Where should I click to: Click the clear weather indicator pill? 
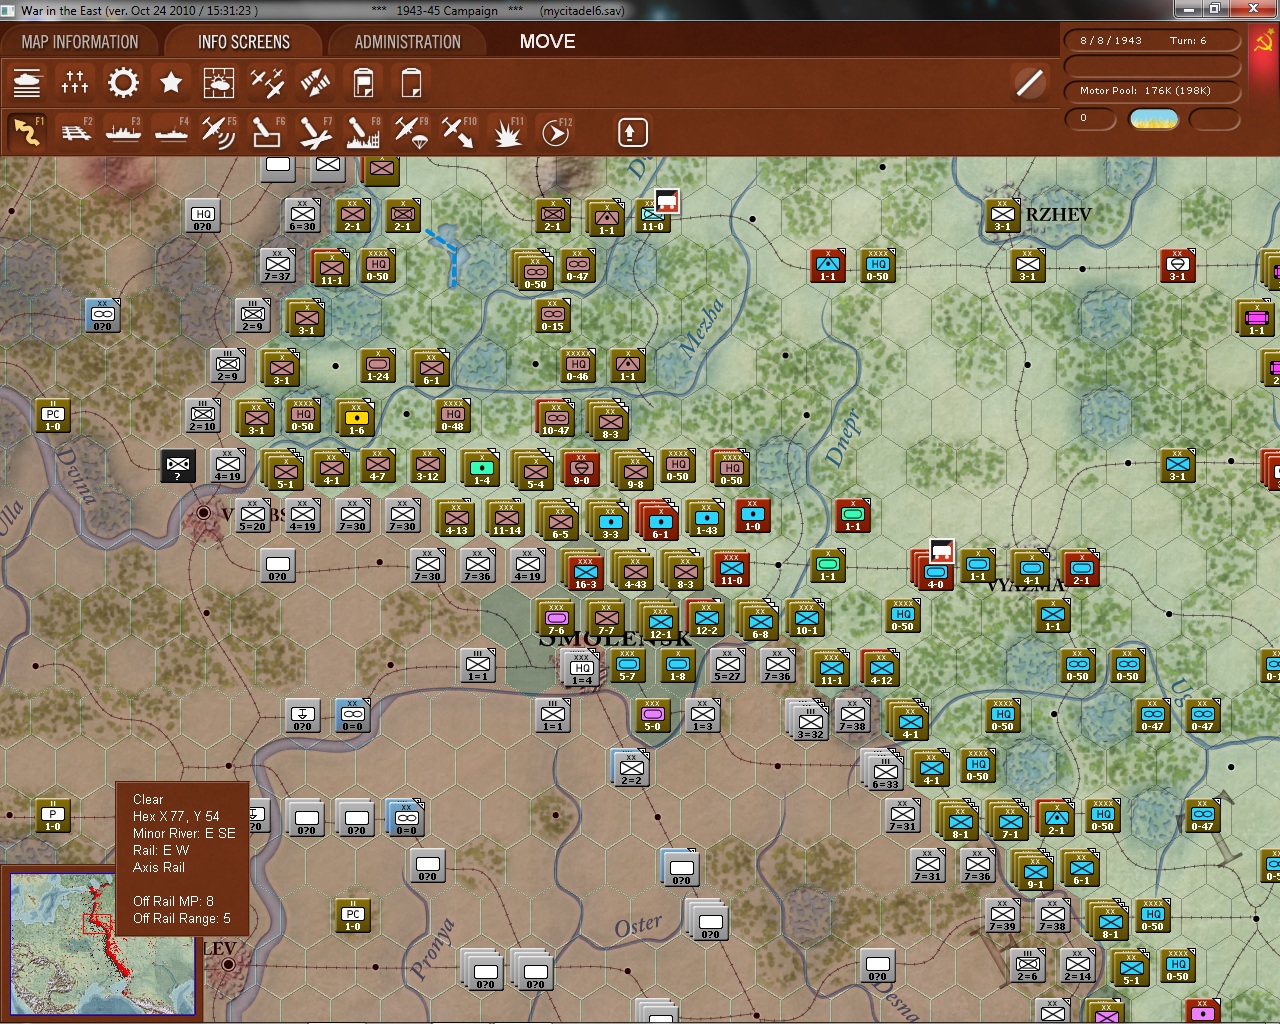pos(1153,119)
